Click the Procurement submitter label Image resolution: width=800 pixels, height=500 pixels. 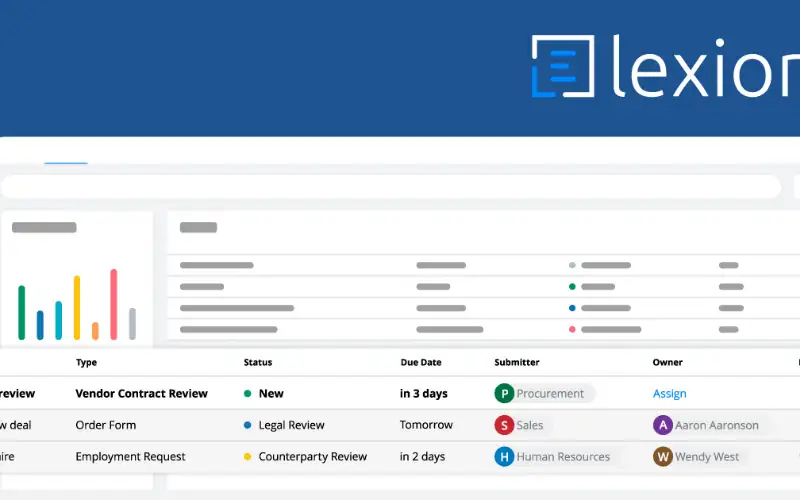coord(550,393)
